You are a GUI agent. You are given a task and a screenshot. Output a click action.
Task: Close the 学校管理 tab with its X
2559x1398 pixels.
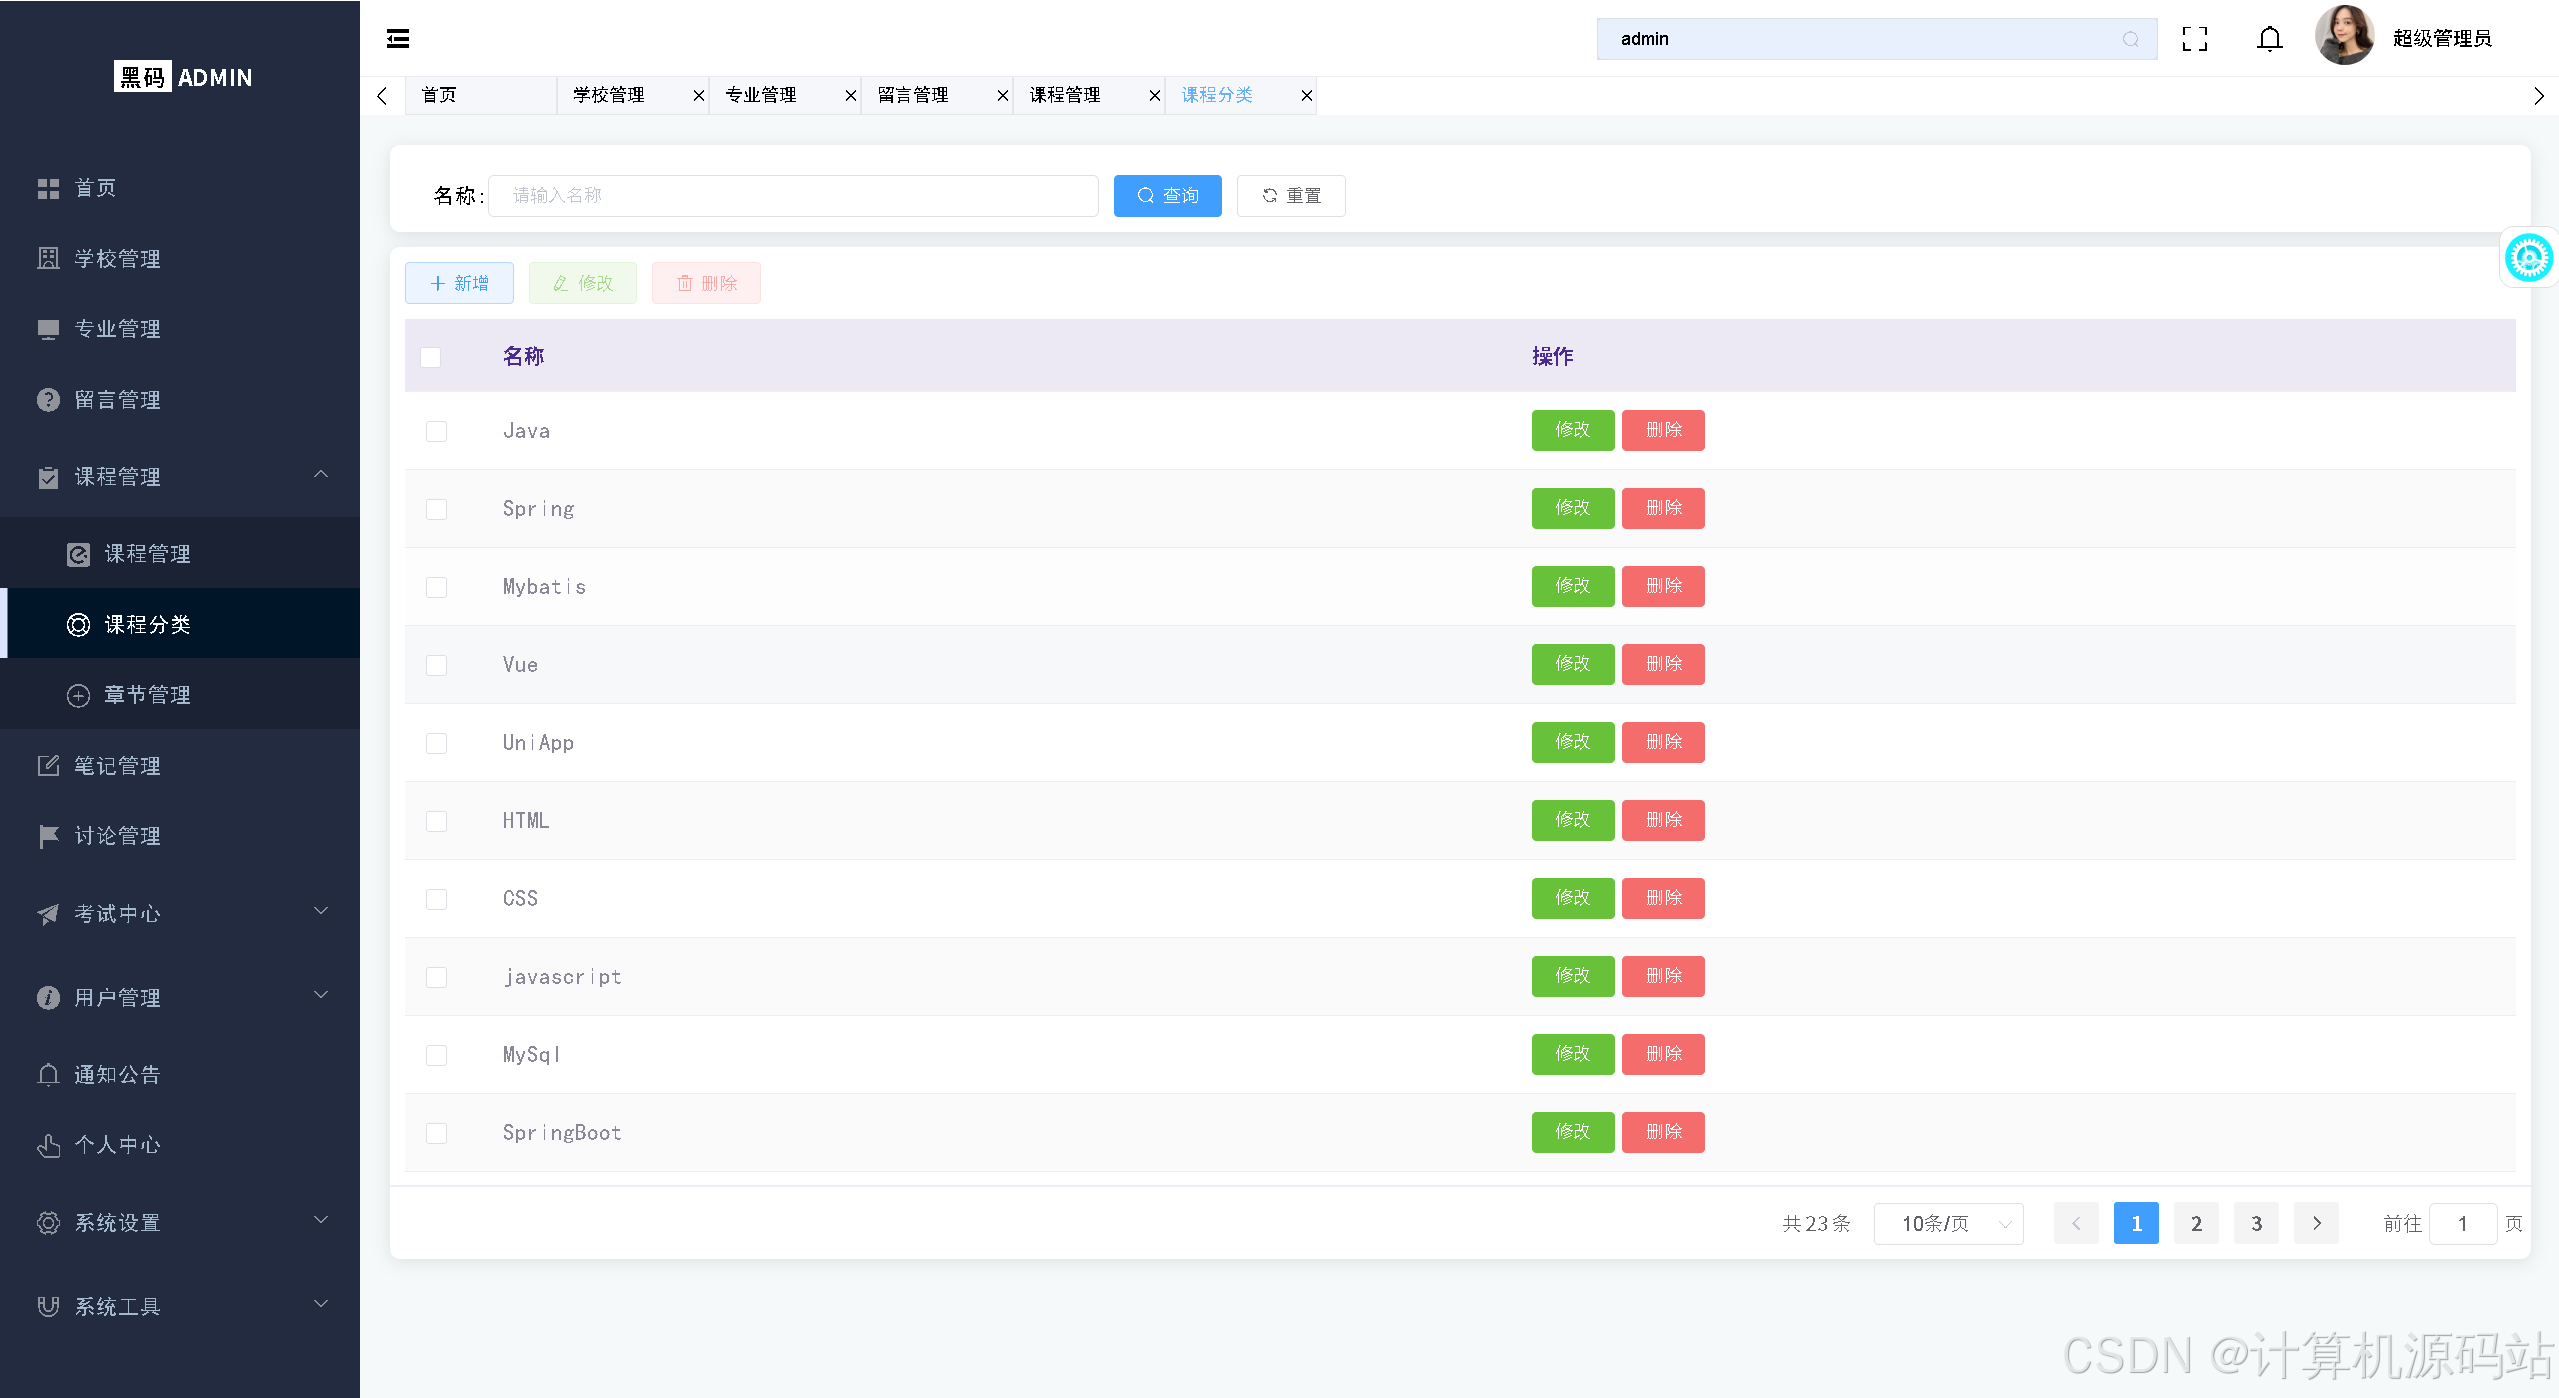[x=699, y=96]
